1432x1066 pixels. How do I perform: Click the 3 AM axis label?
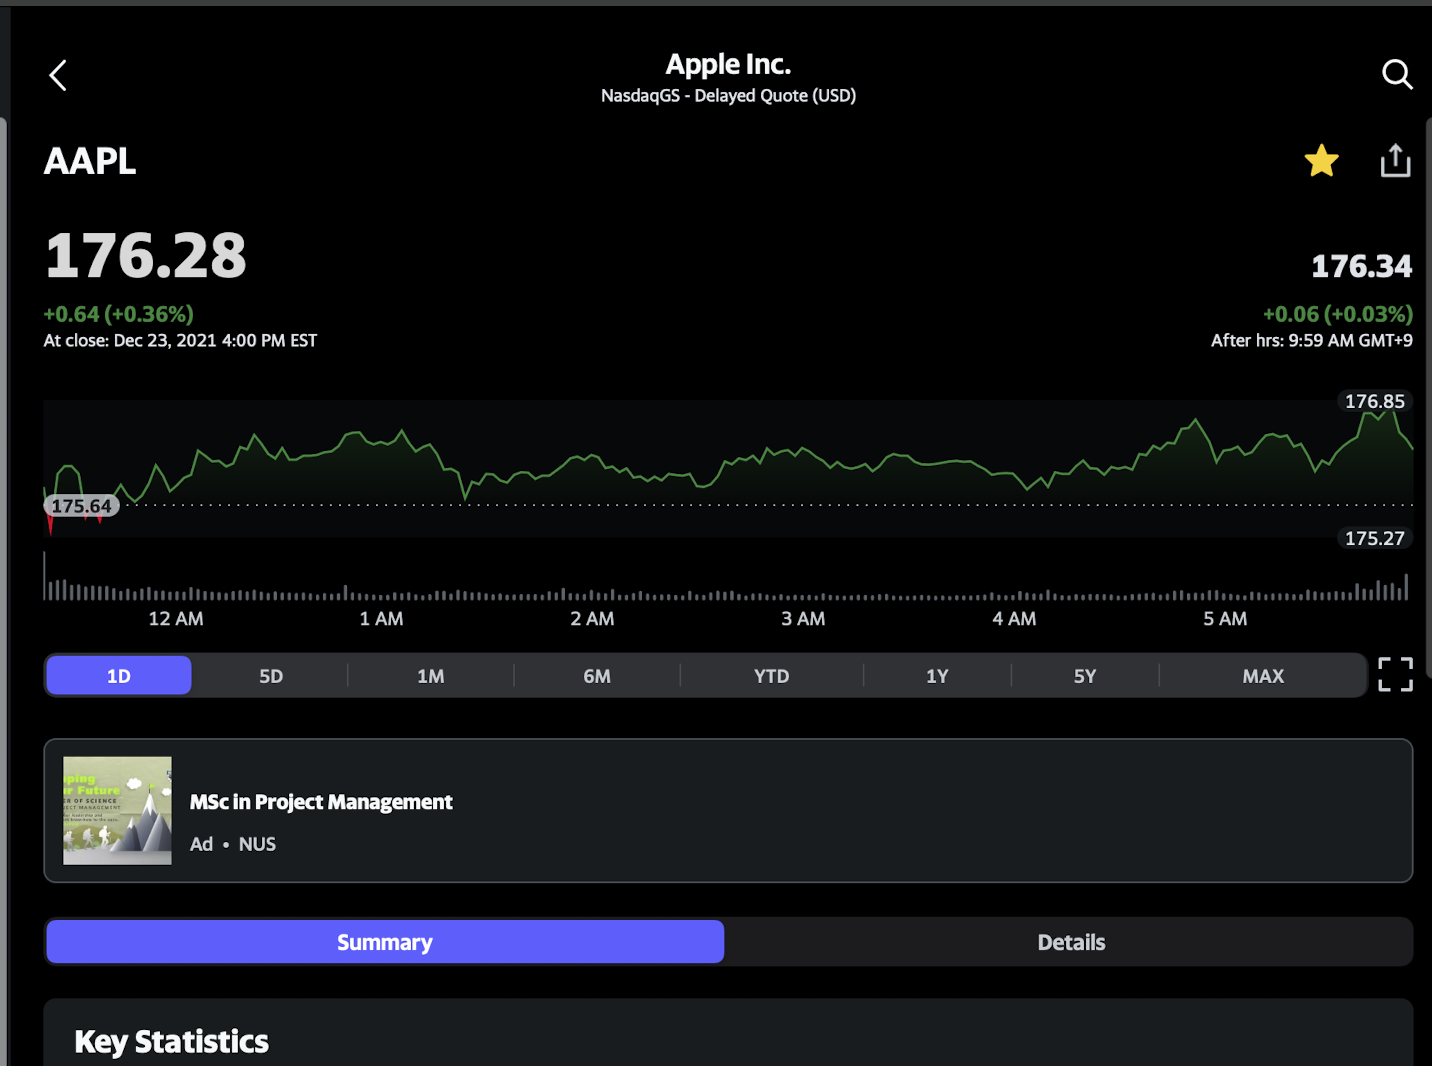coord(803,619)
